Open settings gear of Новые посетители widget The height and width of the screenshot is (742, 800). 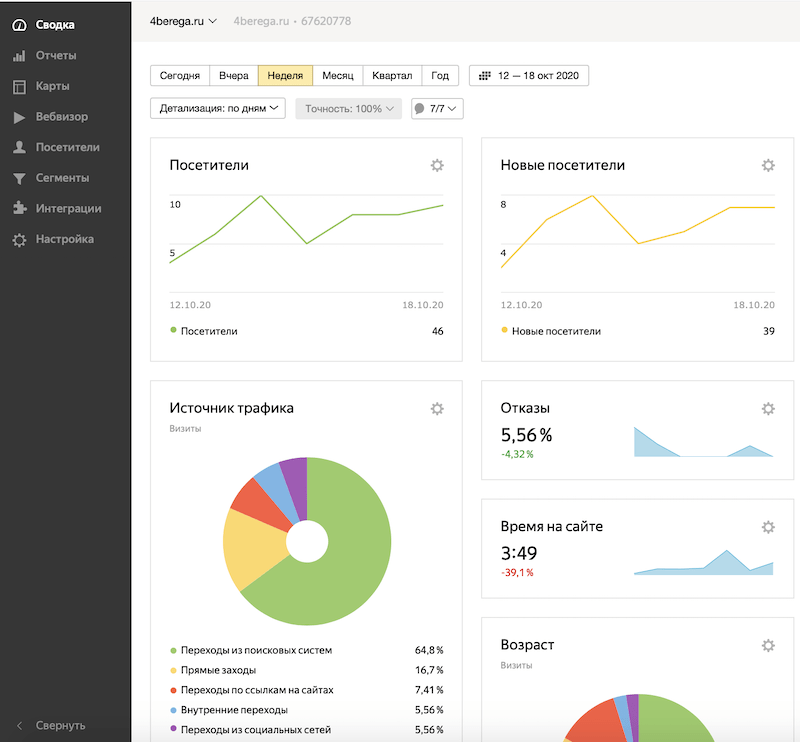coord(768,165)
